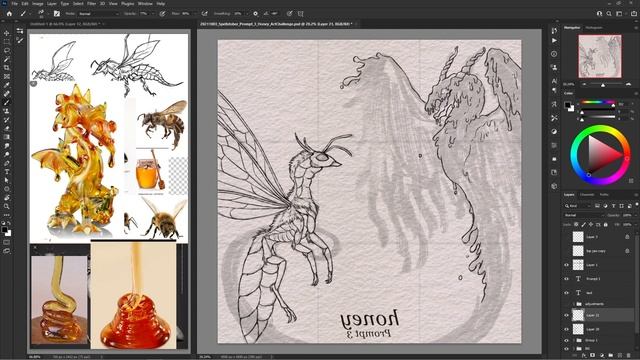The width and height of the screenshot is (640, 360).
Task: Open the Actions panel play icon
Action: pos(554,41)
